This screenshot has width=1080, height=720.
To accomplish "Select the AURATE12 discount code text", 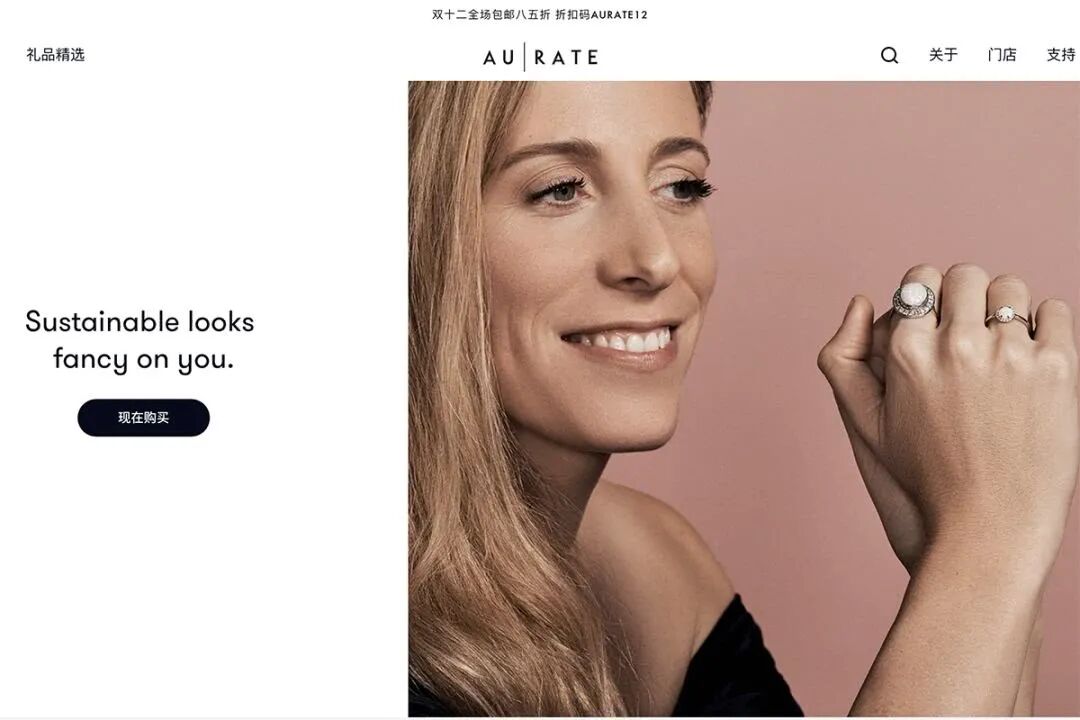I will (x=619, y=14).
